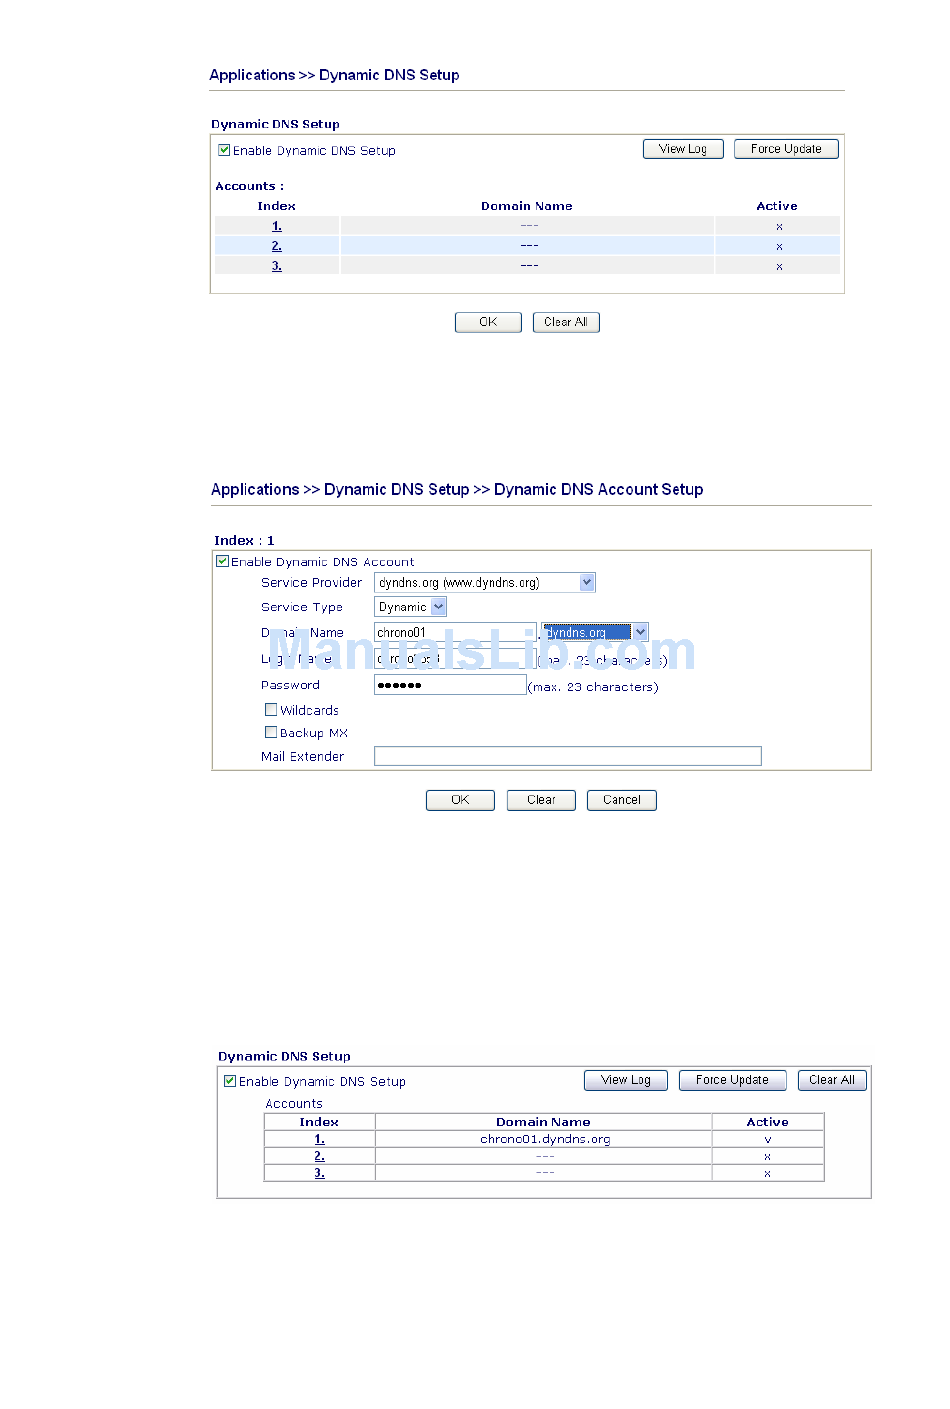Open Service Type Dynamic dropdown
Viewport: 950px width, 1409px height.
coord(411,607)
